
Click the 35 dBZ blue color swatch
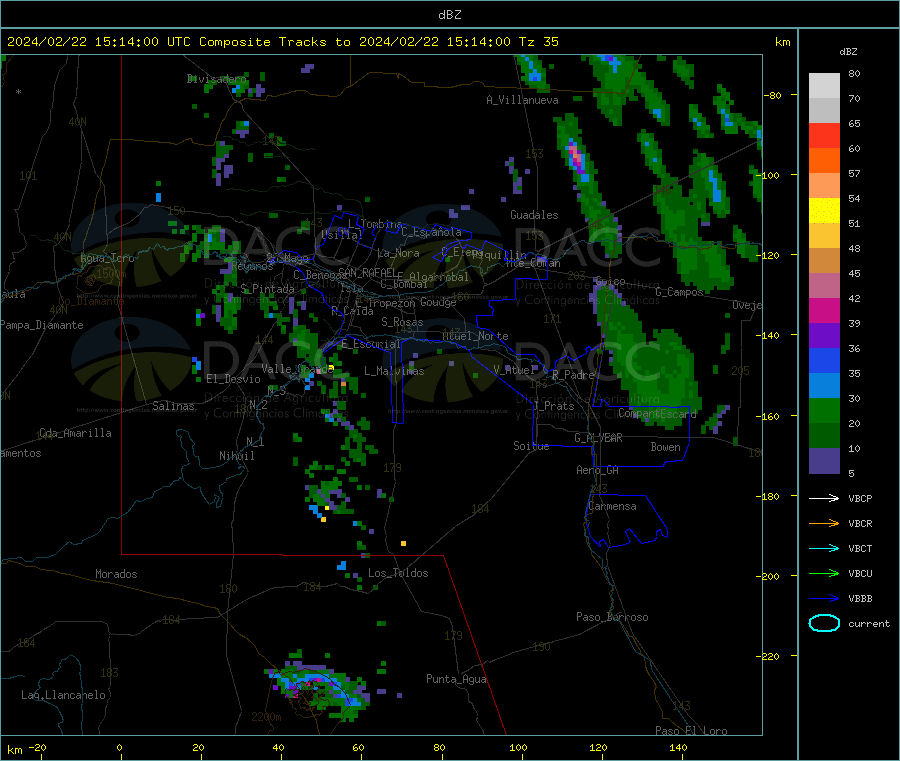[824, 360]
